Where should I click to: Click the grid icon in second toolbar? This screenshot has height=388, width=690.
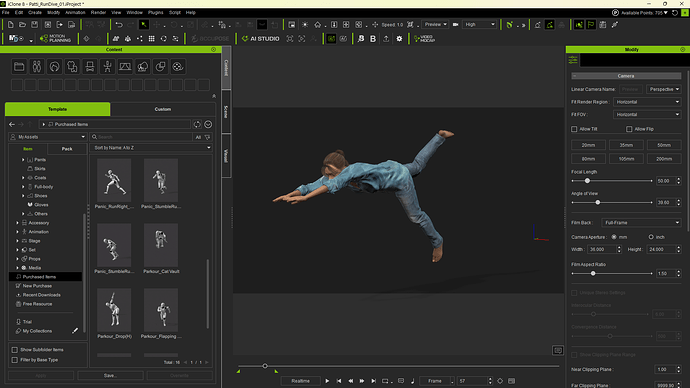pos(151,39)
